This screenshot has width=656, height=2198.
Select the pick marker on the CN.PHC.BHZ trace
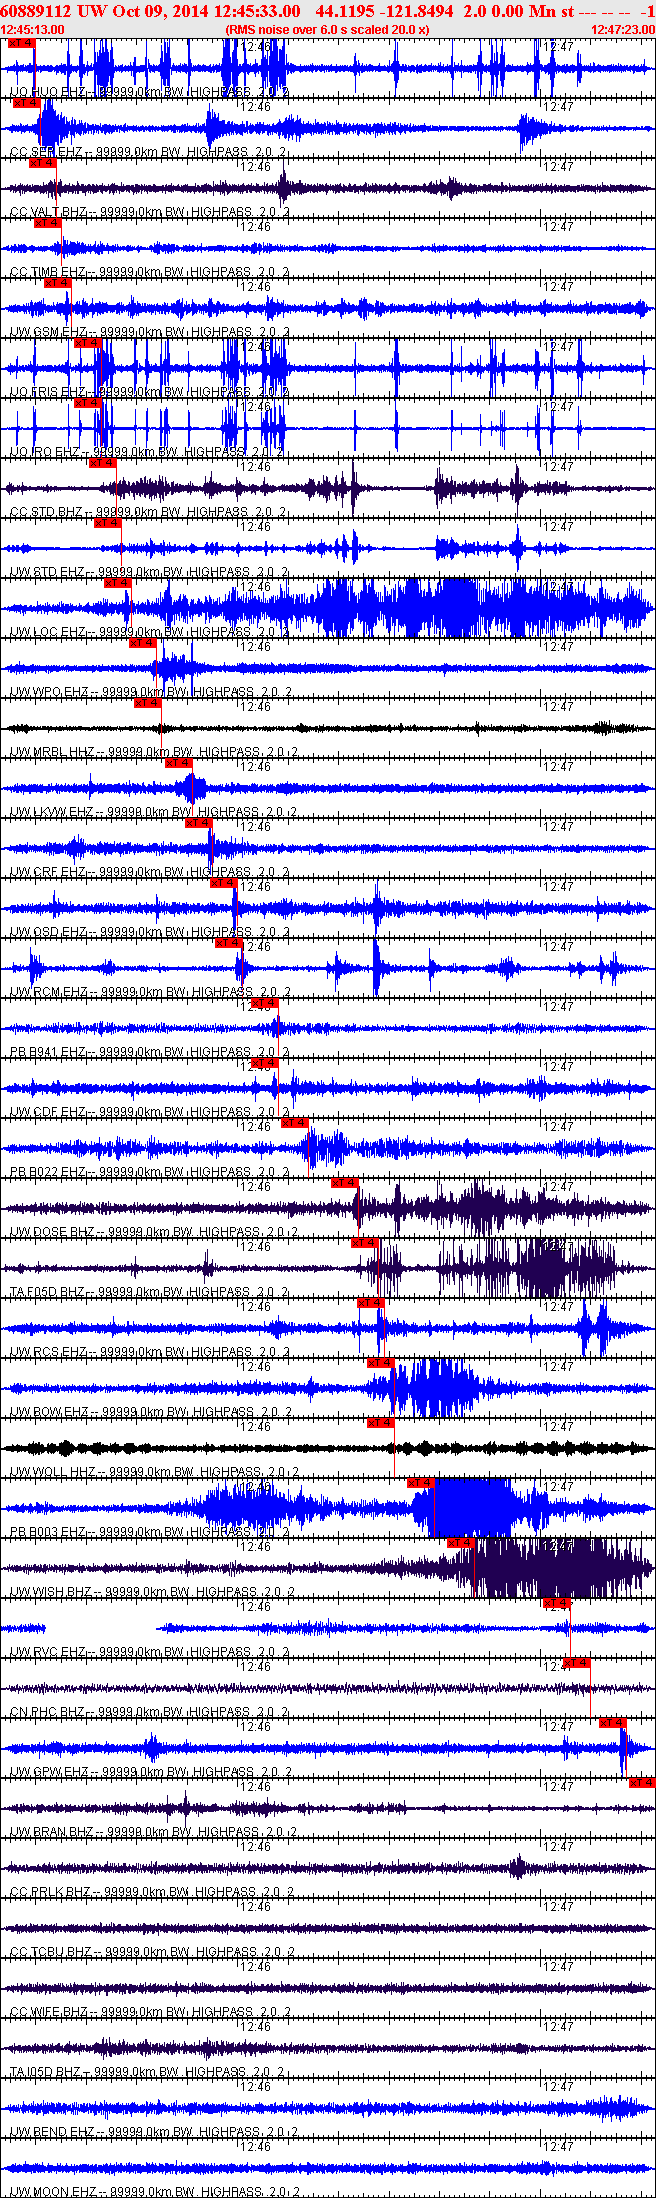coord(577,1663)
